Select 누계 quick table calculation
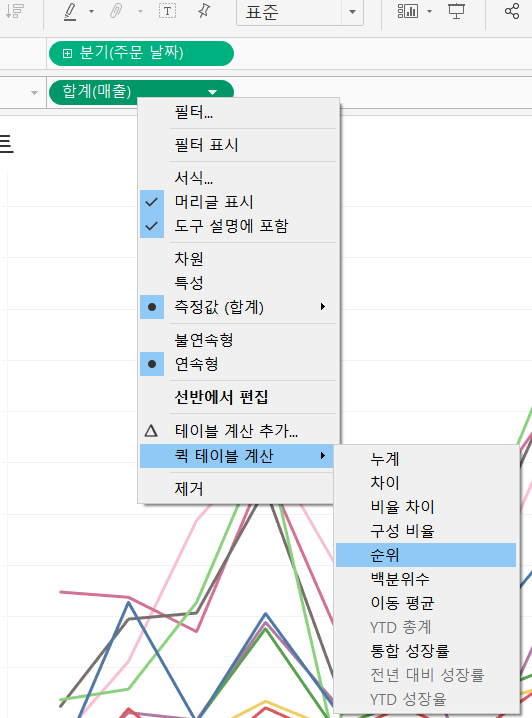 426,459
